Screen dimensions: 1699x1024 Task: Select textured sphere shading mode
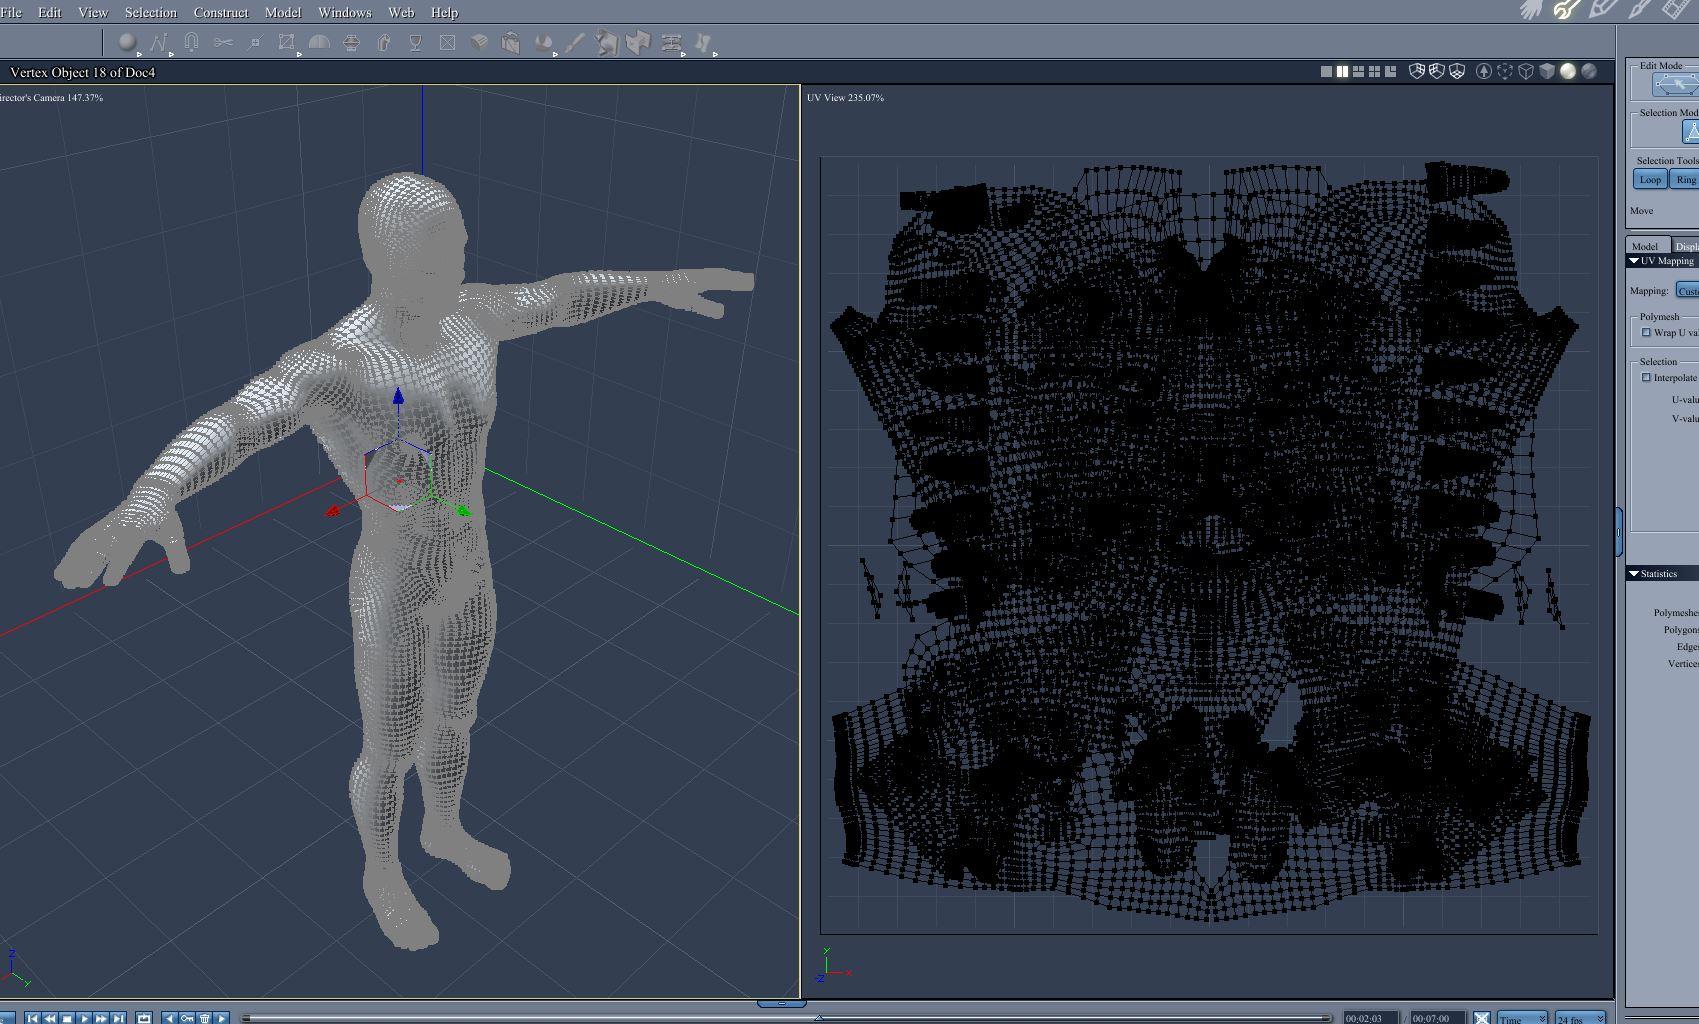point(1588,71)
